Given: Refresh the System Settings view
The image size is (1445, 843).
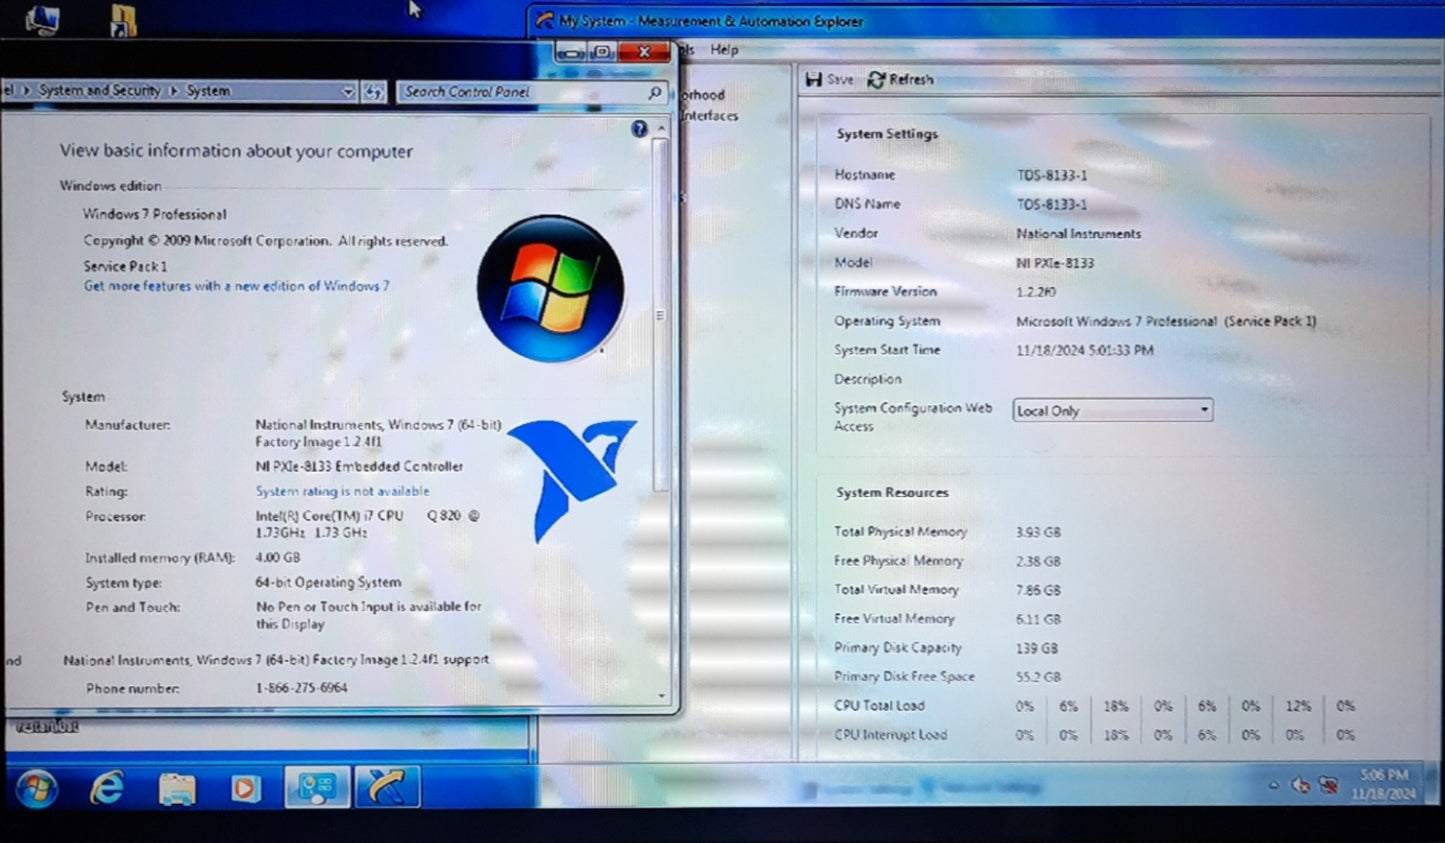Looking at the screenshot, I should 900,79.
